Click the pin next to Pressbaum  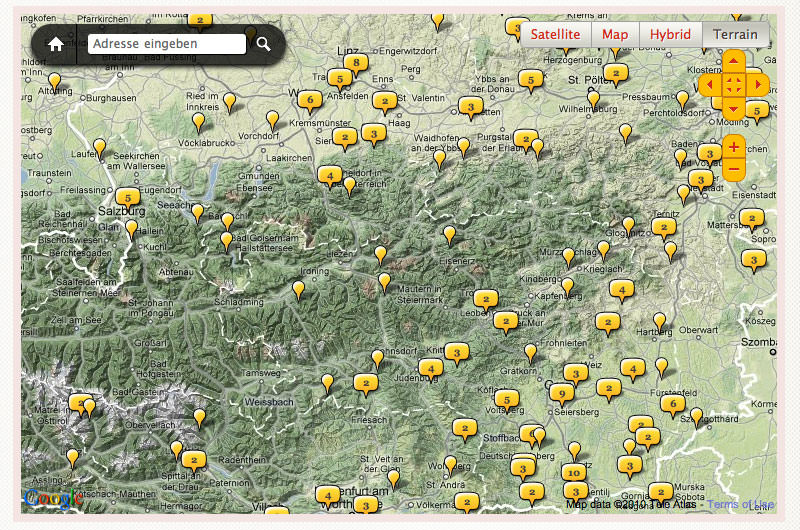point(682,99)
